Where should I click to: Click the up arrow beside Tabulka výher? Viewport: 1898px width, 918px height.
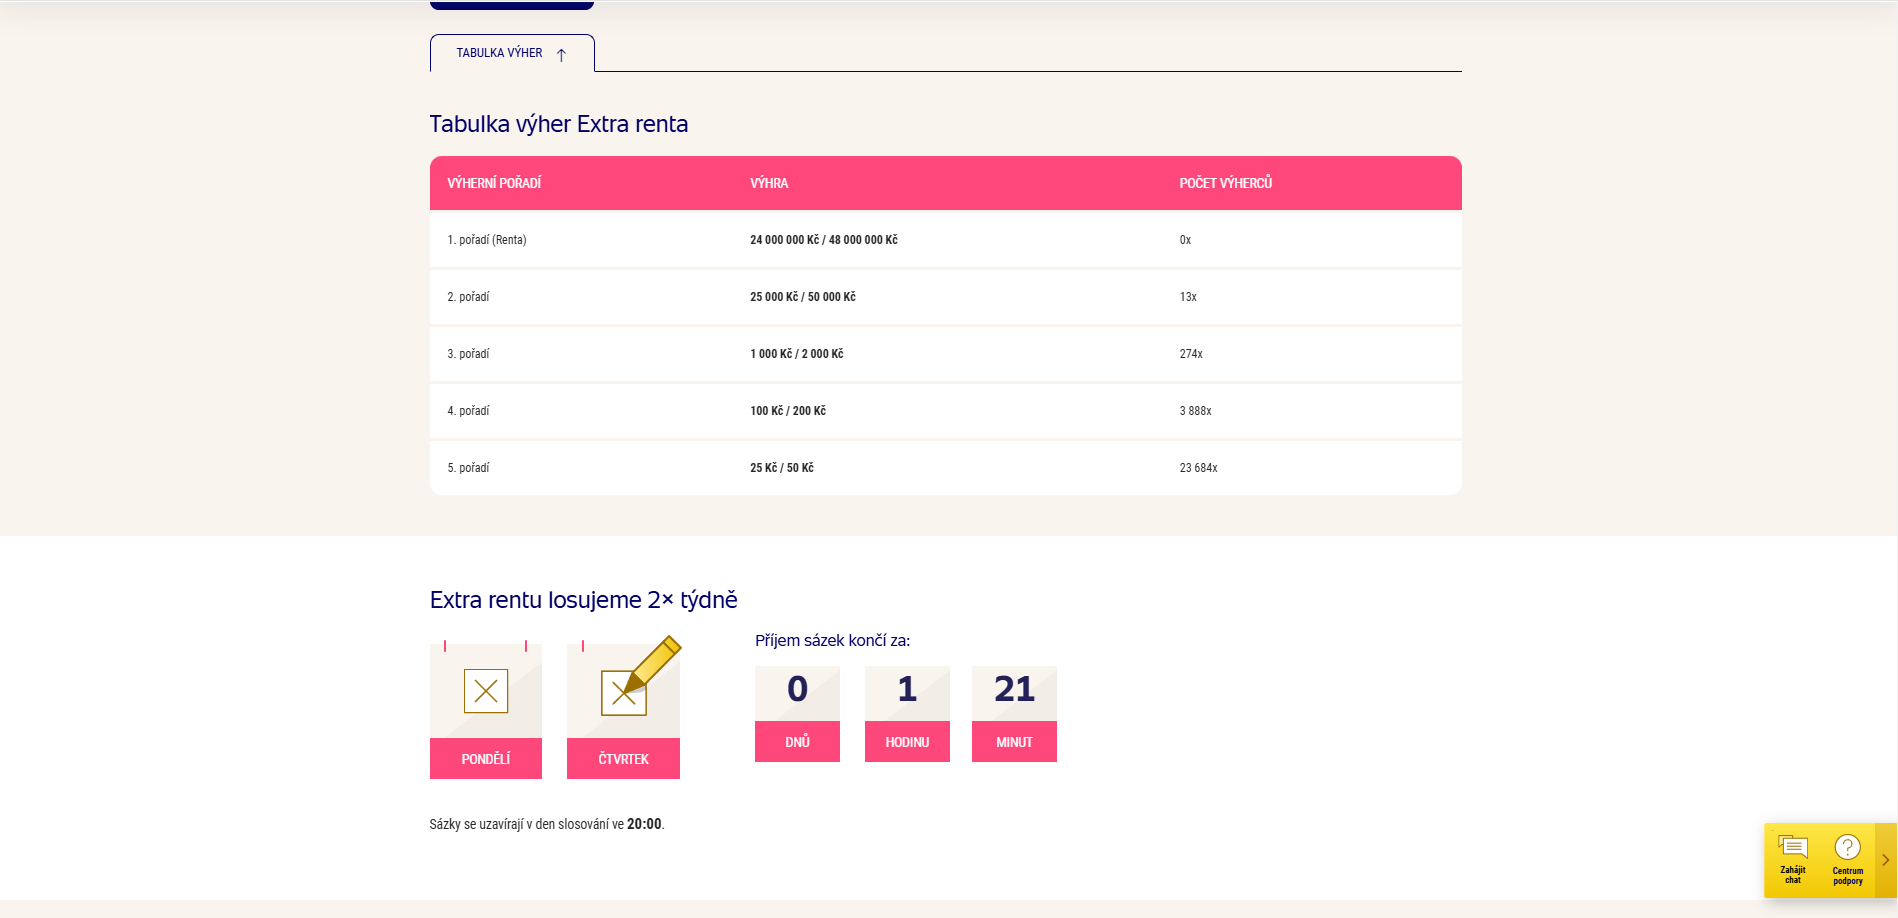[561, 55]
